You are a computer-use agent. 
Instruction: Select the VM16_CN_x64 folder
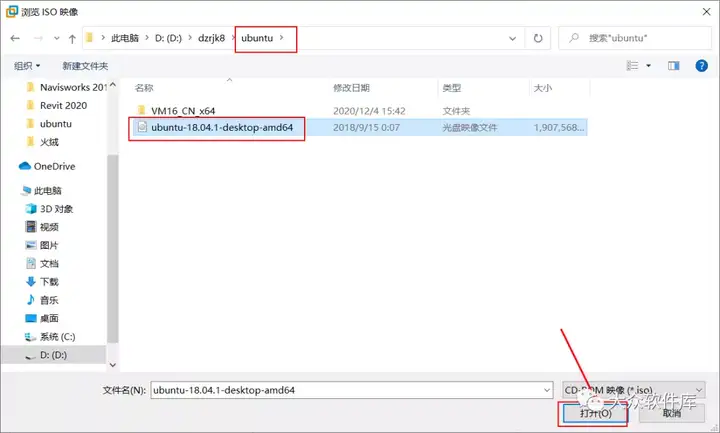[183, 111]
